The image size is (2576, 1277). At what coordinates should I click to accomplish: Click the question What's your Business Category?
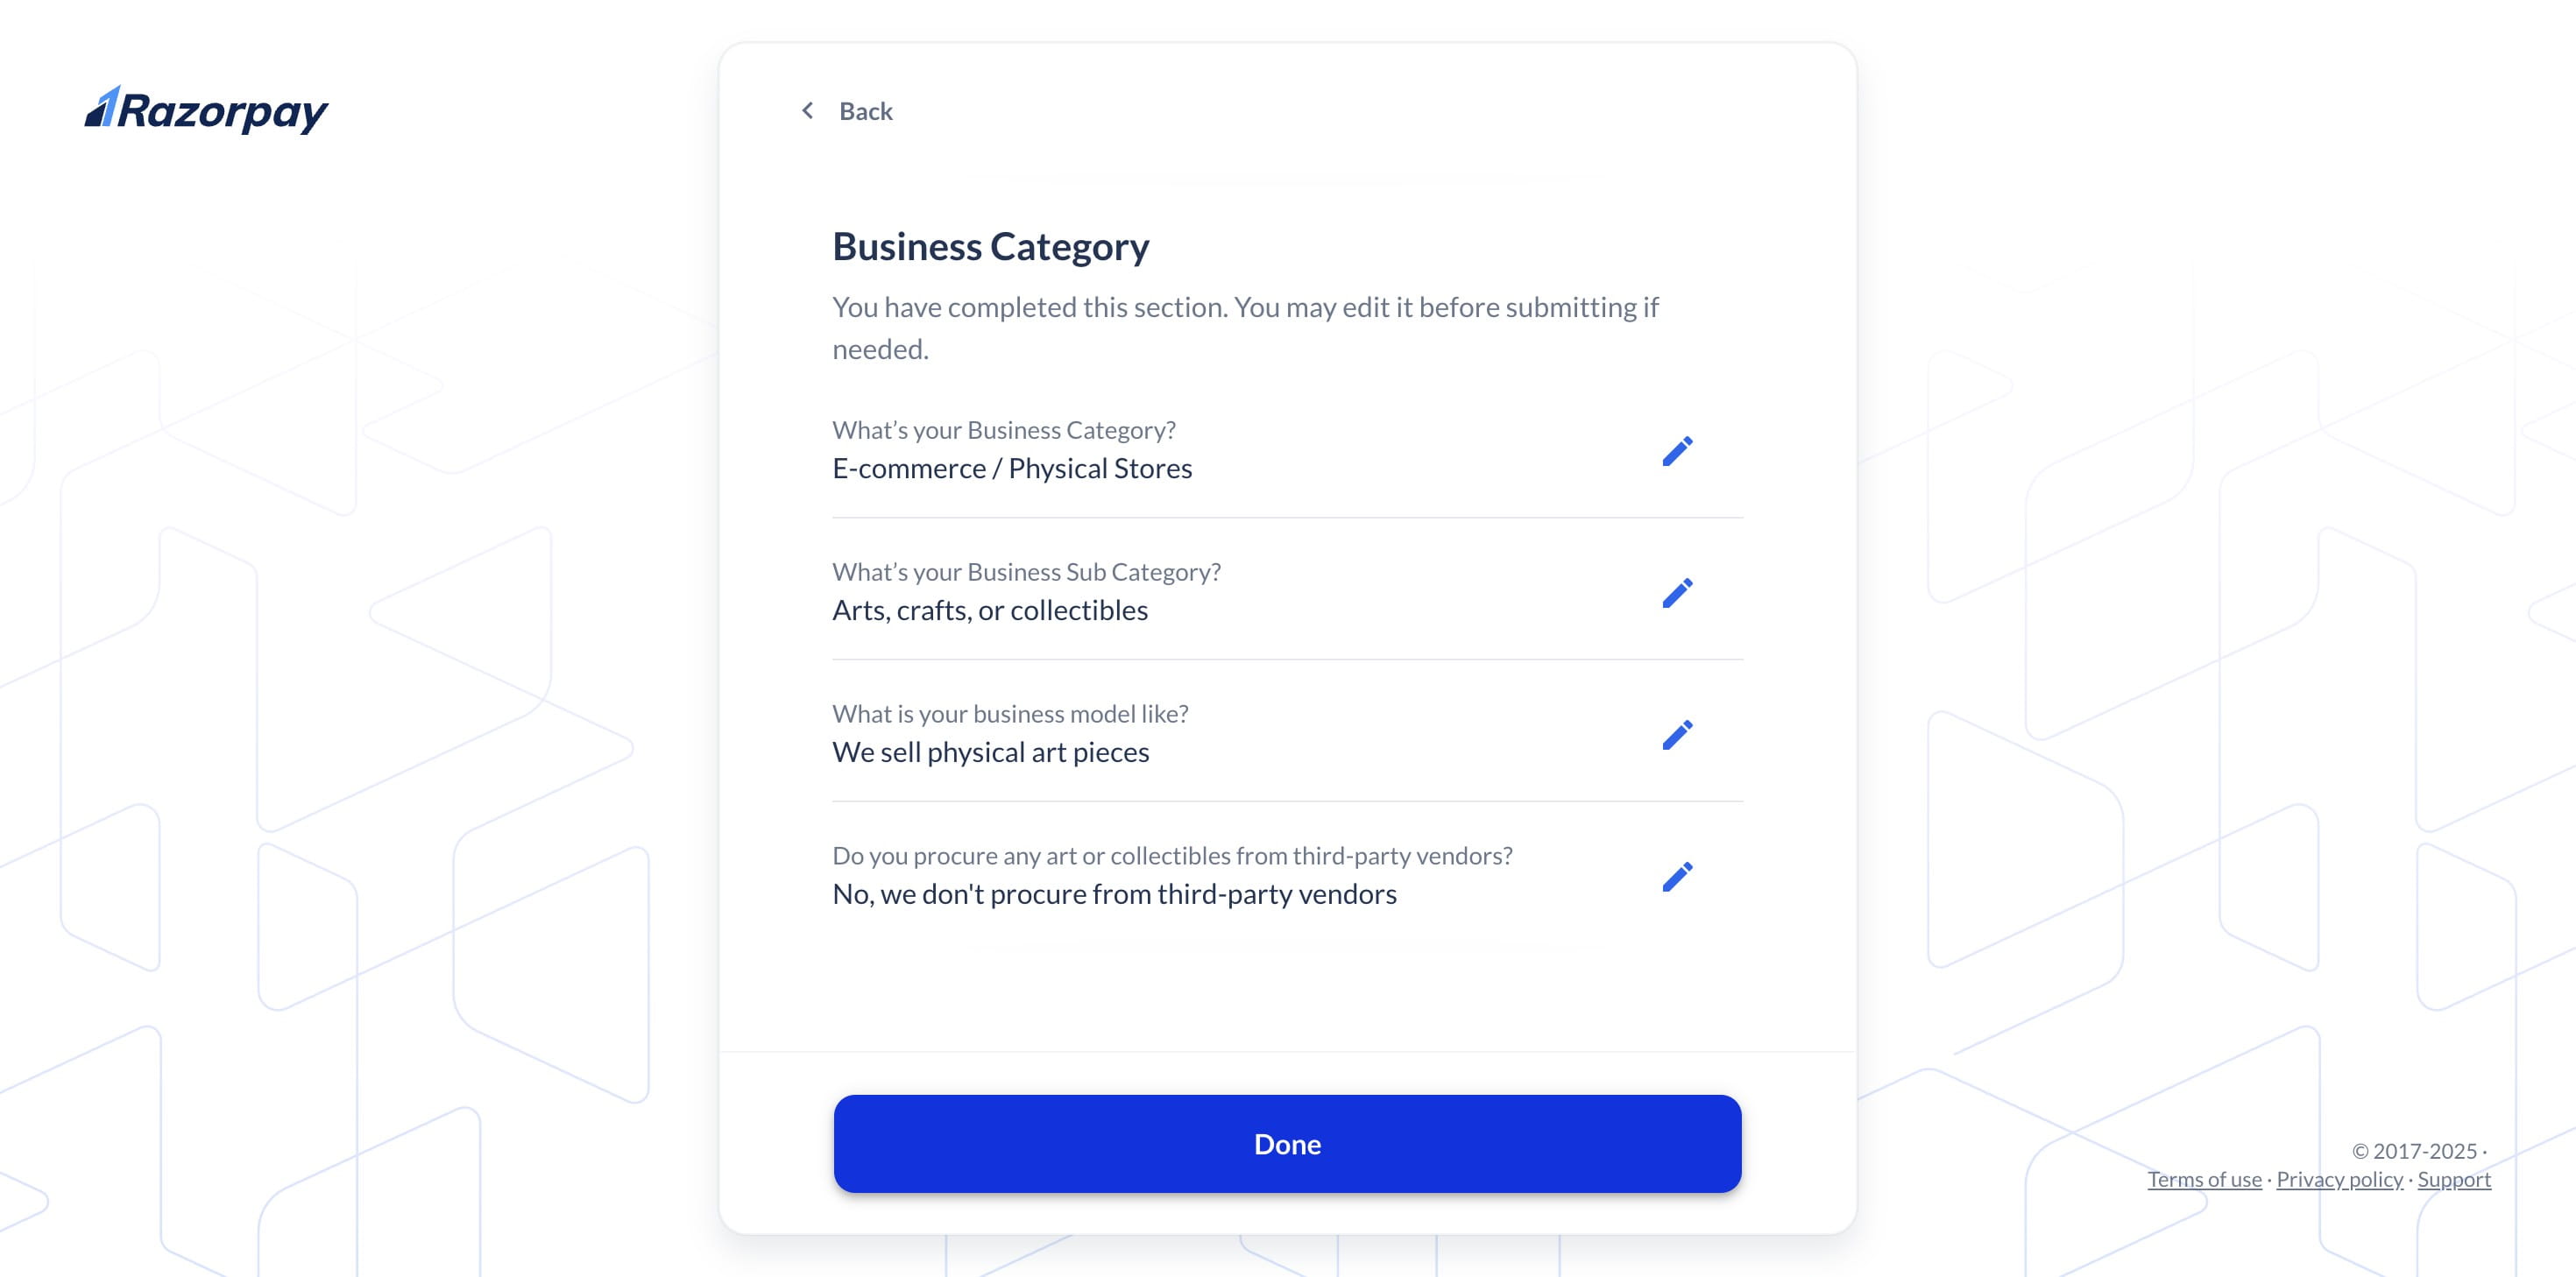point(1004,430)
